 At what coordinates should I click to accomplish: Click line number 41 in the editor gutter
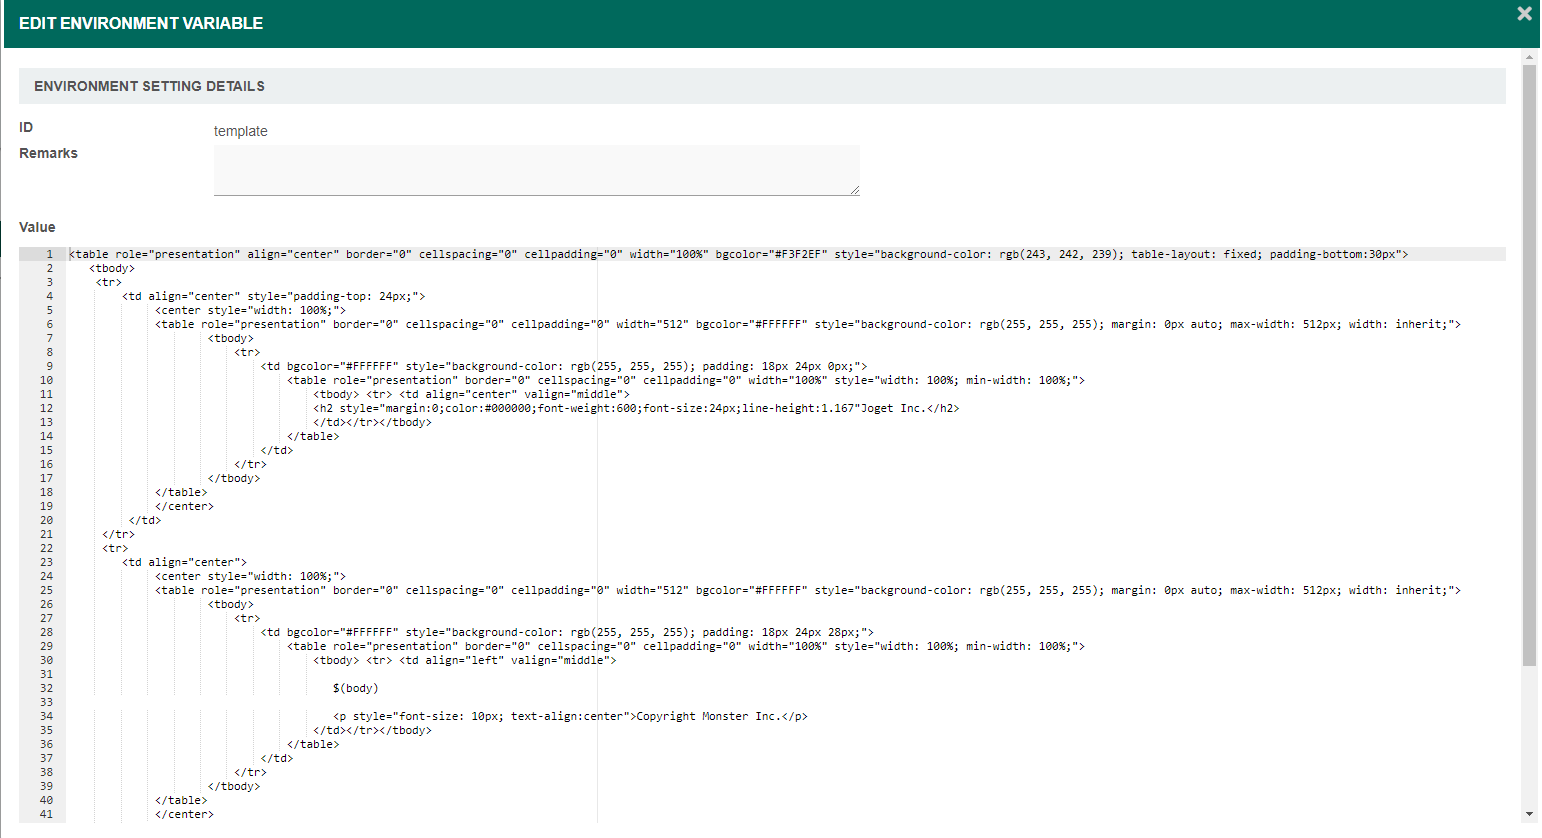pyautogui.click(x=46, y=814)
